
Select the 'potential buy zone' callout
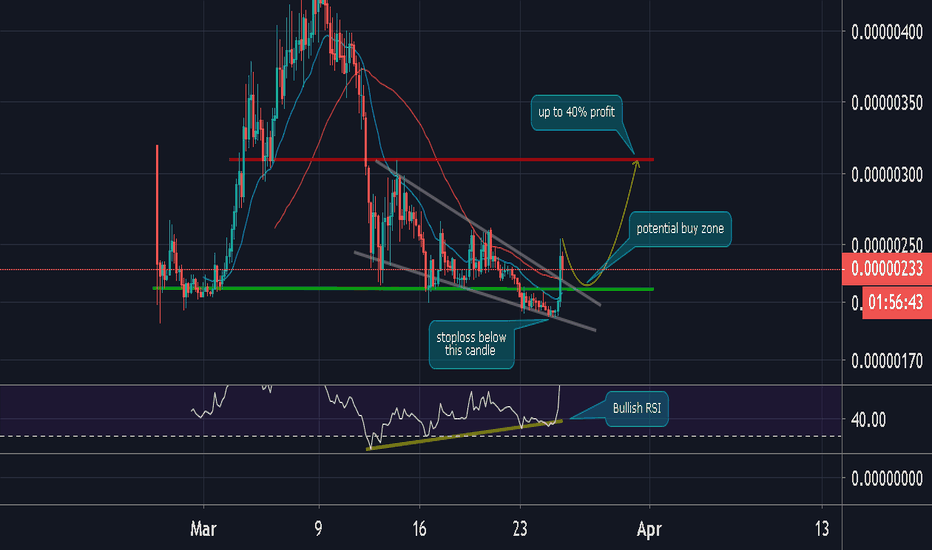(x=680, y=229)
